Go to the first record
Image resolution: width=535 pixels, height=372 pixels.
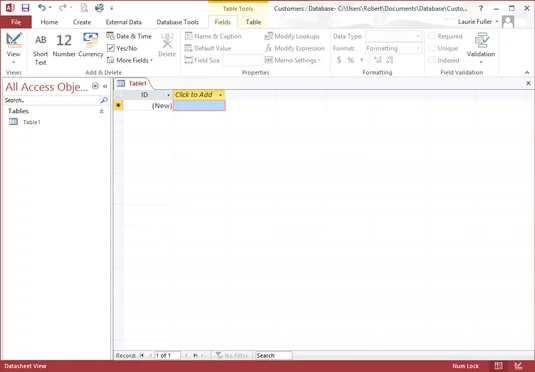(x=142, y=355)
